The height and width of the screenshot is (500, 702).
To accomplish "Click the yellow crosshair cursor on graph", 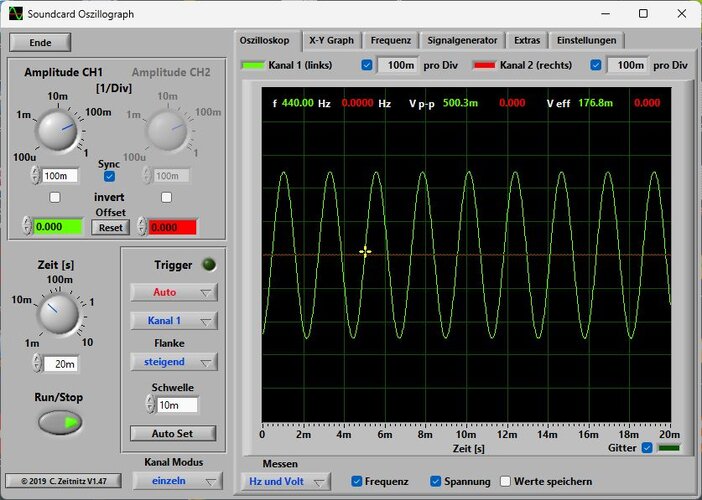I will point(365,252).
